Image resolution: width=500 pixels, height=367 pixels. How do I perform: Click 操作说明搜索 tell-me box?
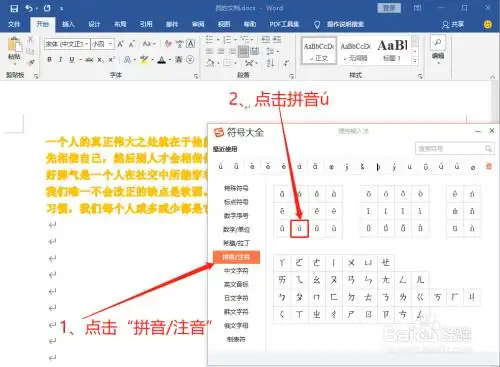point(345,24)
